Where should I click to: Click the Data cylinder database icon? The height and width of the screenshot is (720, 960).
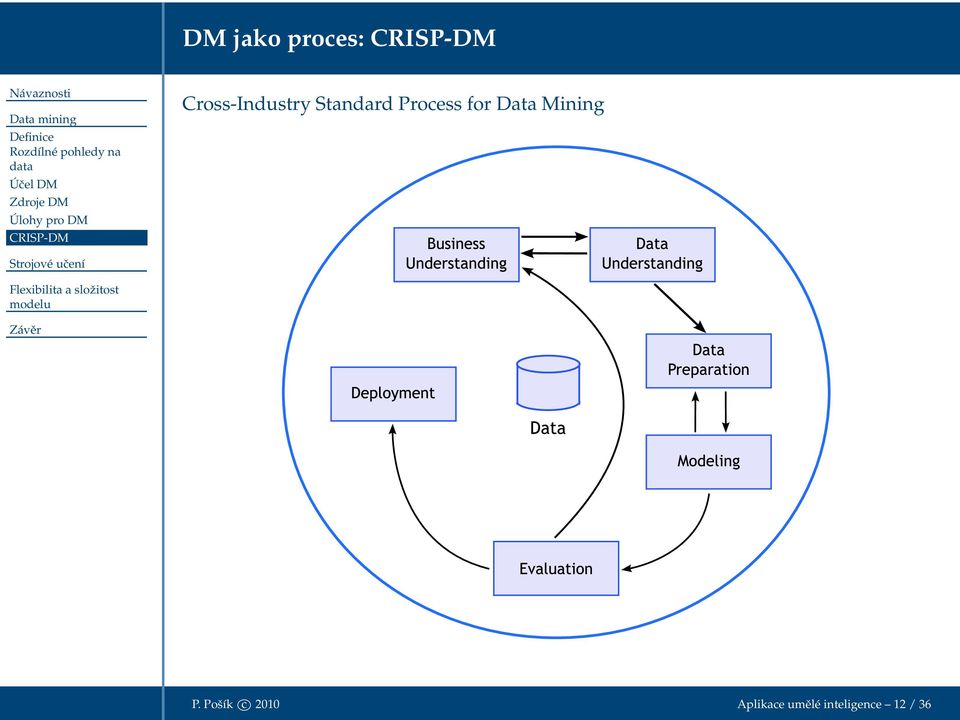click(548, 383)
